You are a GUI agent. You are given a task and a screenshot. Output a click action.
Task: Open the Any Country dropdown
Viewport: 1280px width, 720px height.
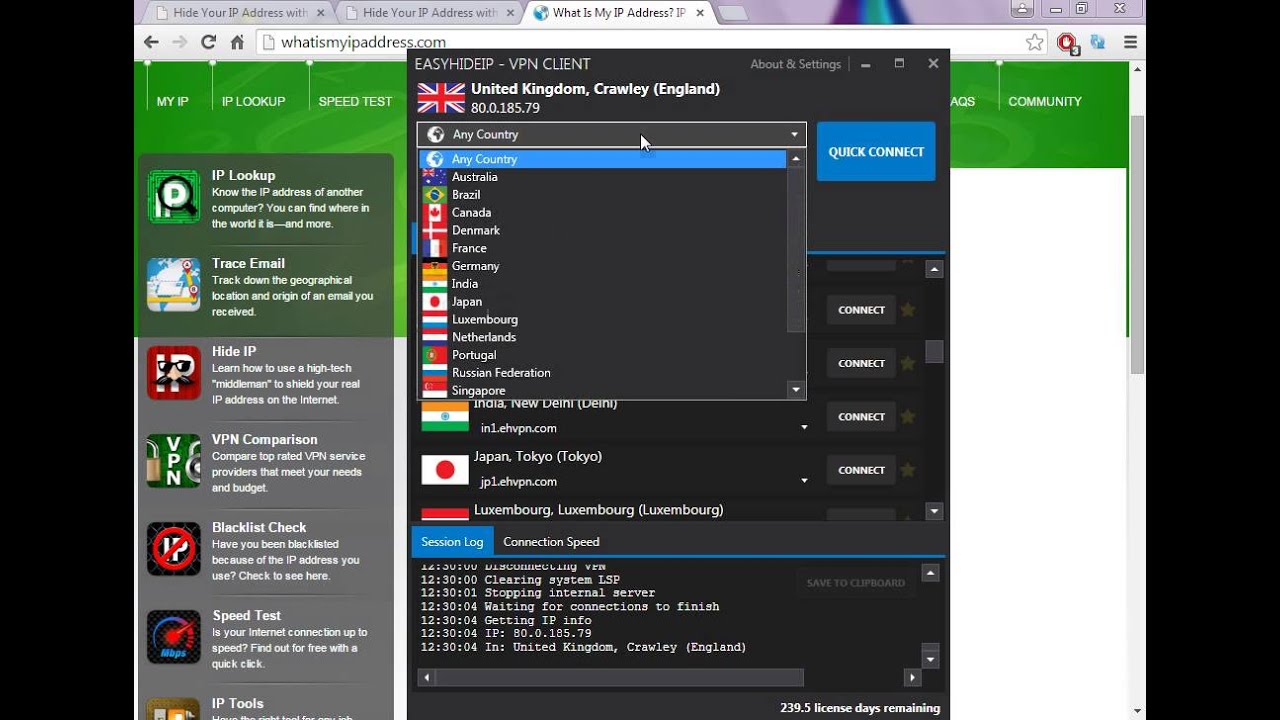tap(611, 134)
